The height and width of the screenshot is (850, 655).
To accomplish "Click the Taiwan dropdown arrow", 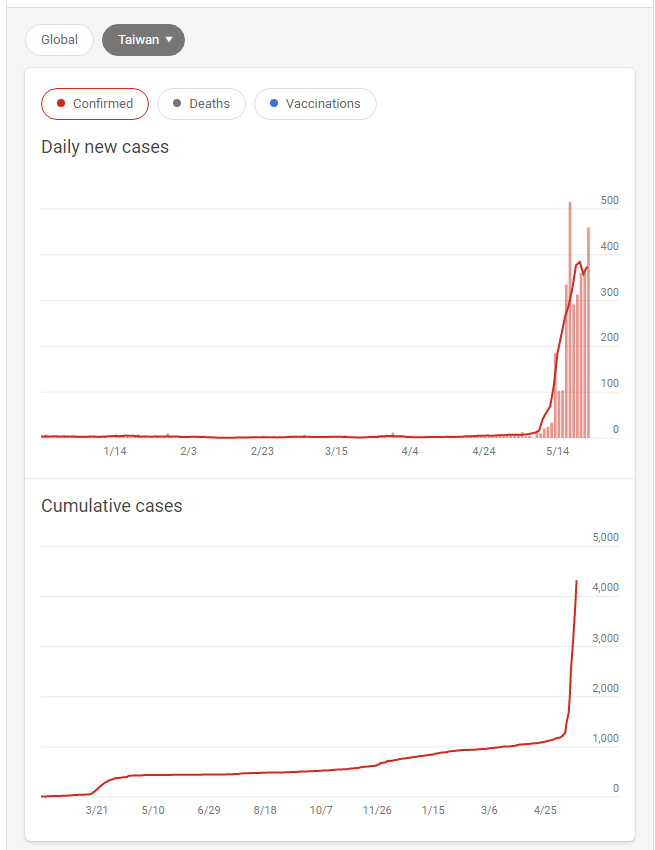I will pos(169,40).
